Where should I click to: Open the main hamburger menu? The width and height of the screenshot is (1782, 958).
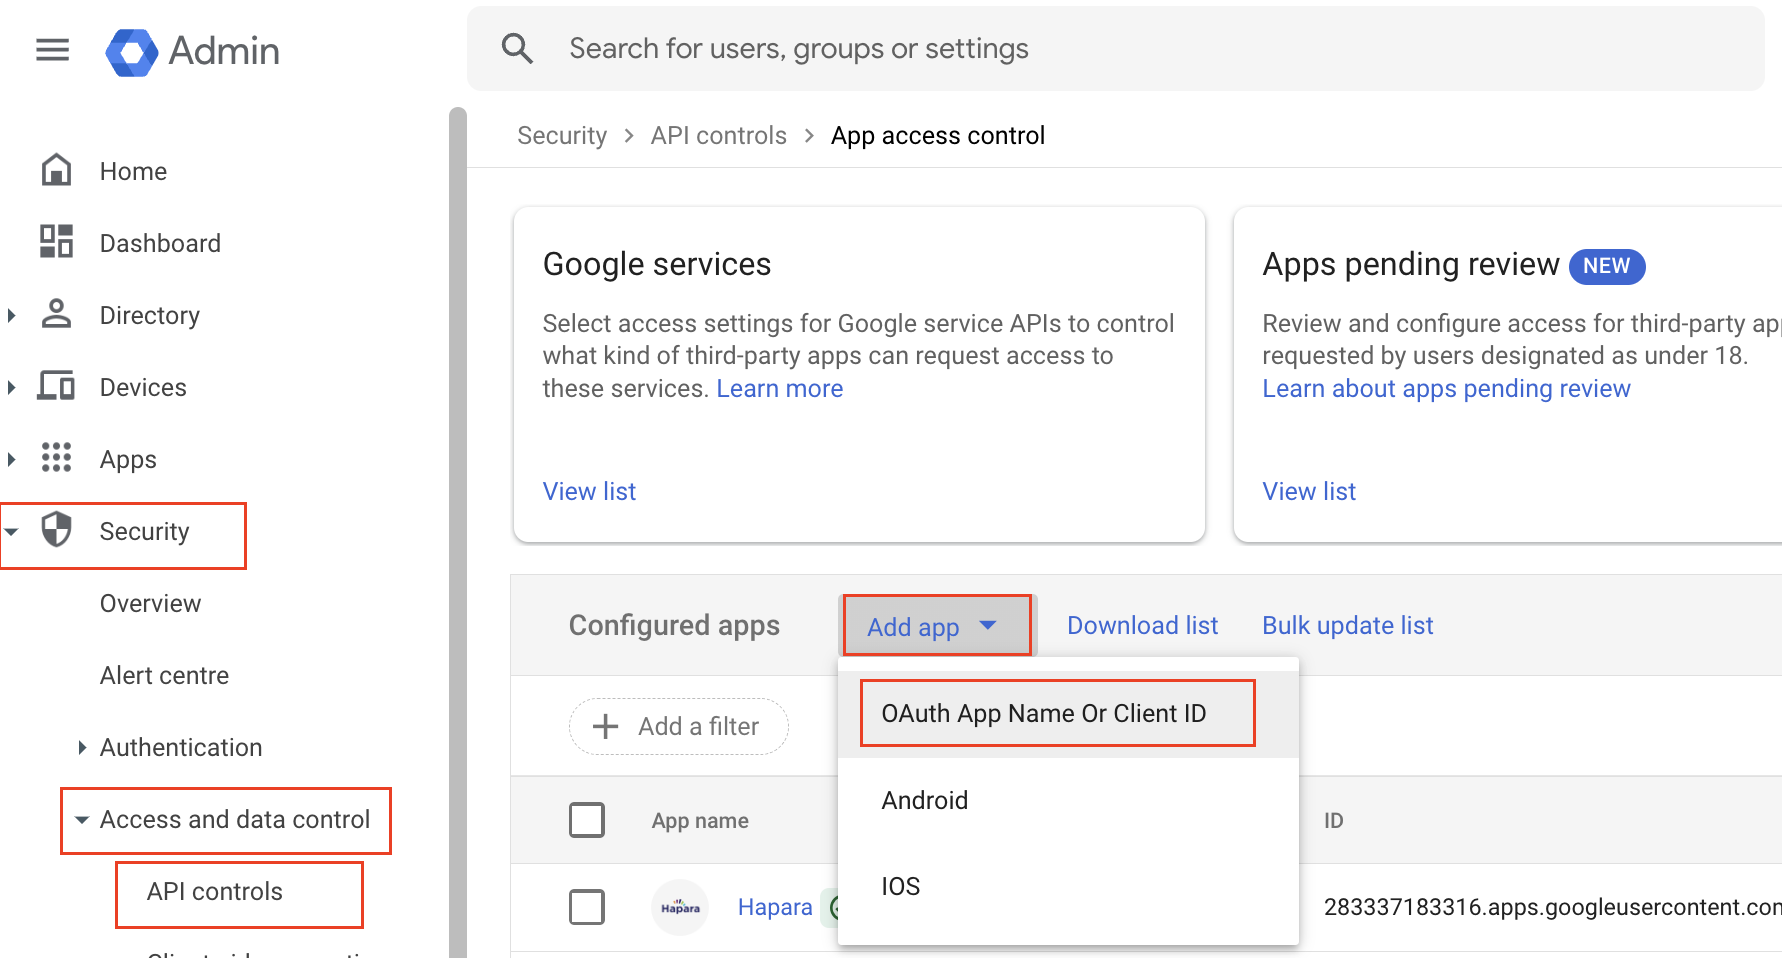tap(52, 49)
